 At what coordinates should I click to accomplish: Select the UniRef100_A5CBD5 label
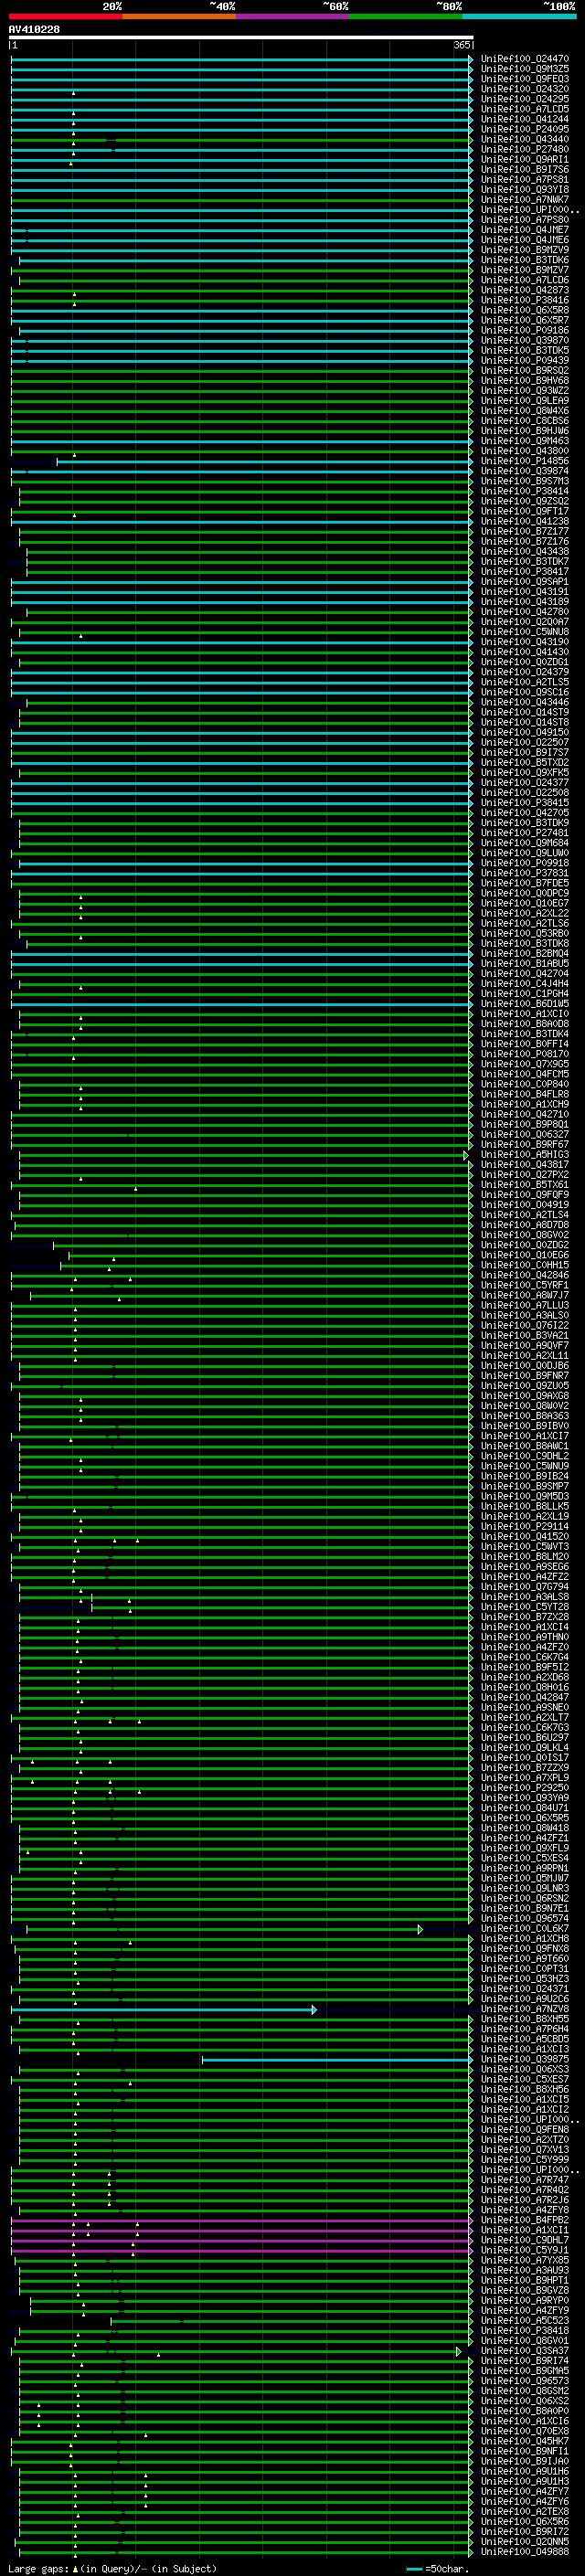point(525,2038)
